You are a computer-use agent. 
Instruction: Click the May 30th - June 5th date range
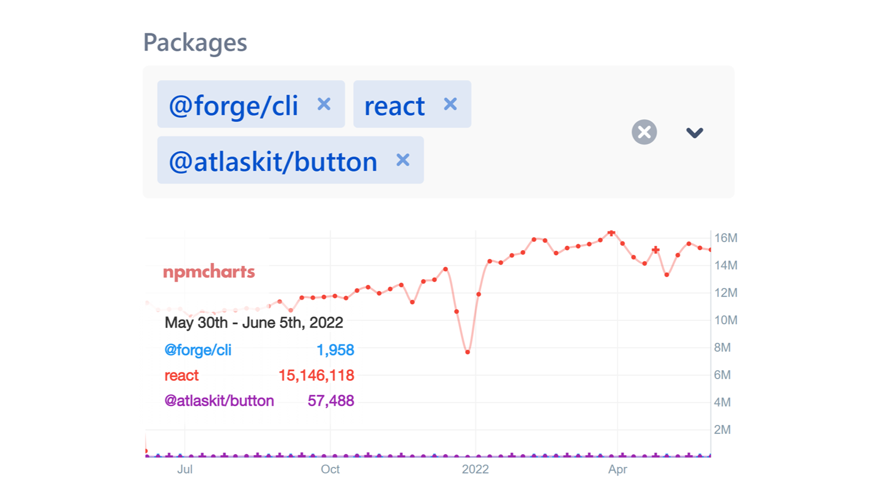click(254, 323)
